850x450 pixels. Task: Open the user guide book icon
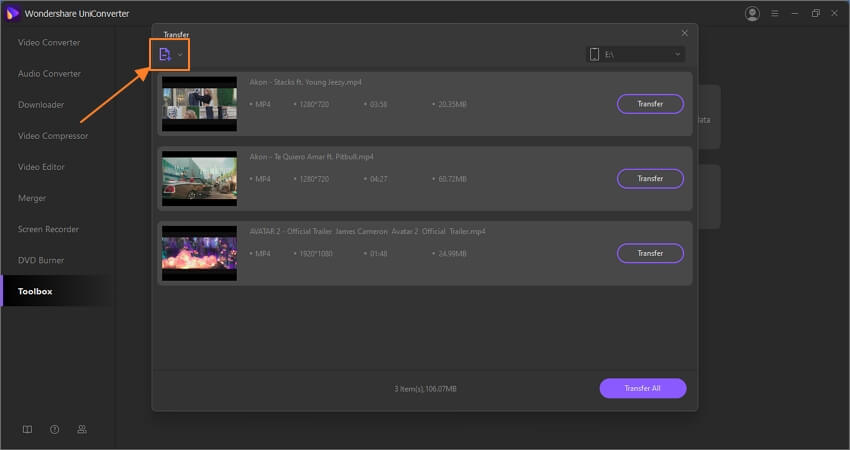tap(27, 429)
